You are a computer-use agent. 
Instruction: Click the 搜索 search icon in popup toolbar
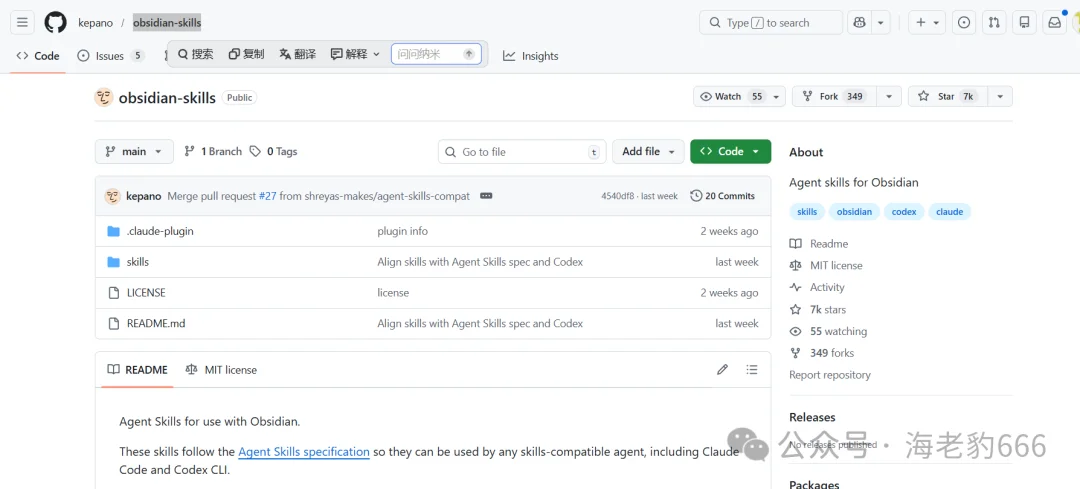click(x=195, y=54)
